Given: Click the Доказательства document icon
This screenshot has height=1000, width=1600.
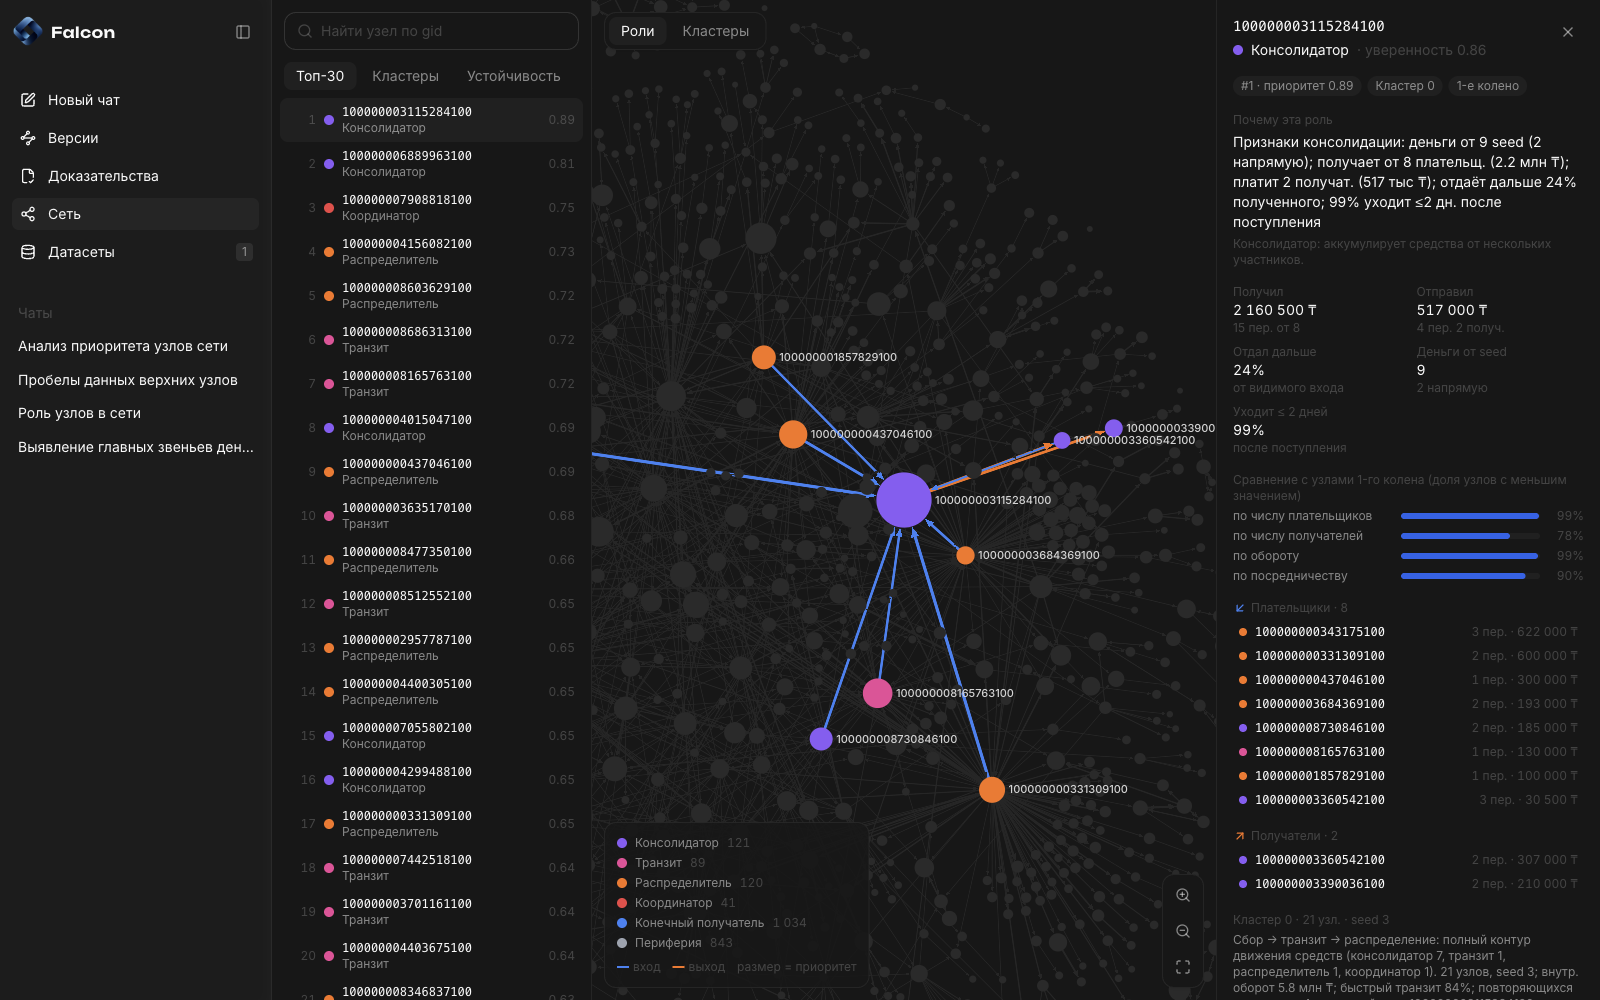Looking at the screenshot, I should (x=28, y=176).
